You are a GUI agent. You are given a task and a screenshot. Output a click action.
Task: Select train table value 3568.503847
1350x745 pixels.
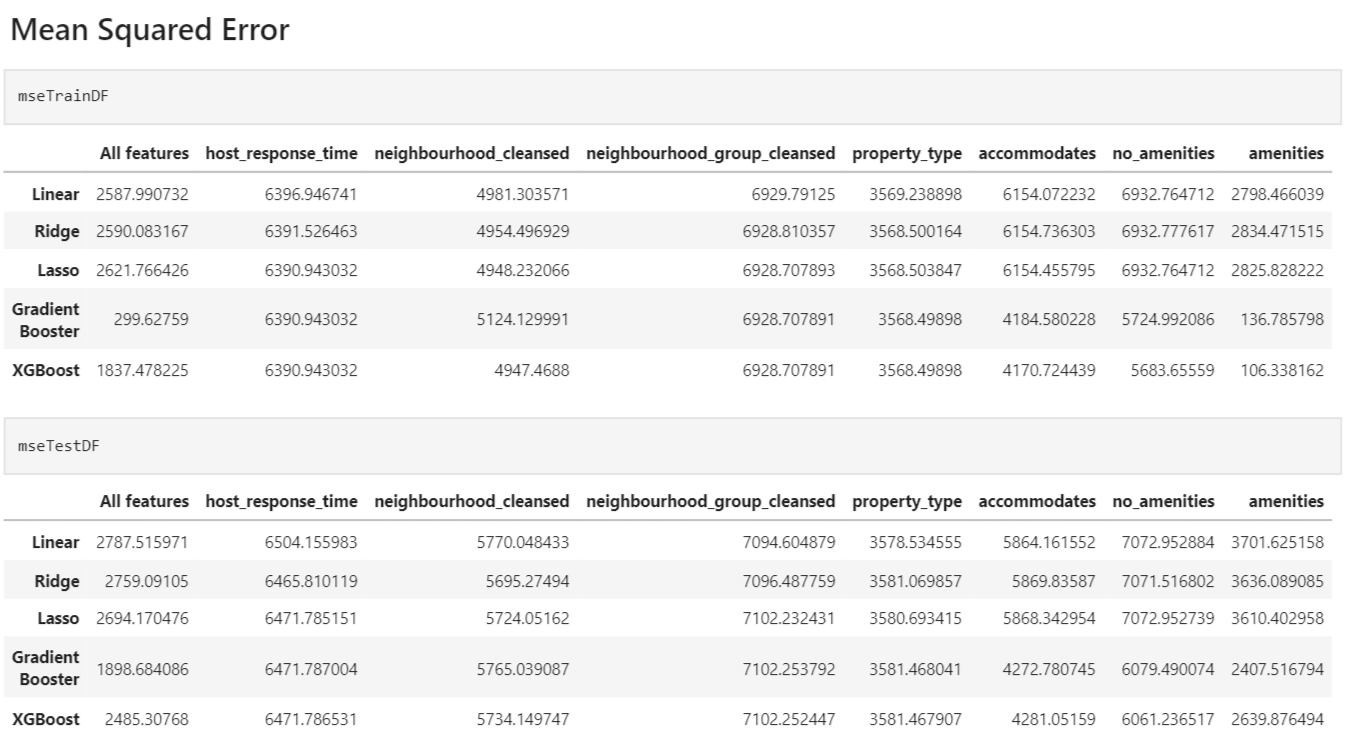click(x=916, y=271)
